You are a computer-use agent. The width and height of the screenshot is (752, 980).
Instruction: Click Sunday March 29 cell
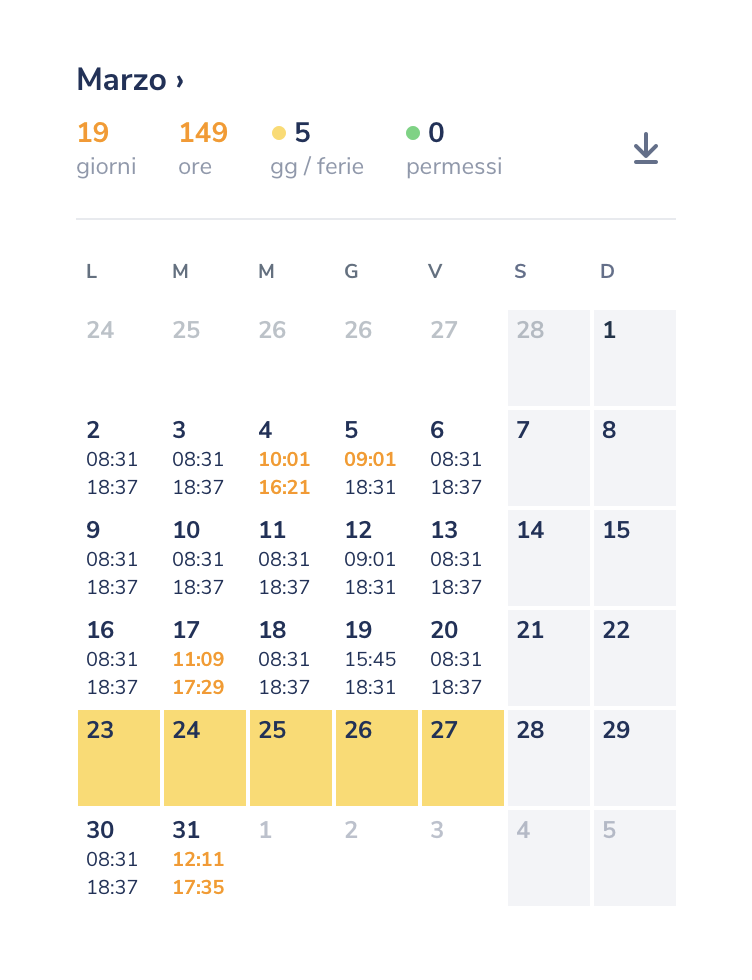tap(634, 757)
